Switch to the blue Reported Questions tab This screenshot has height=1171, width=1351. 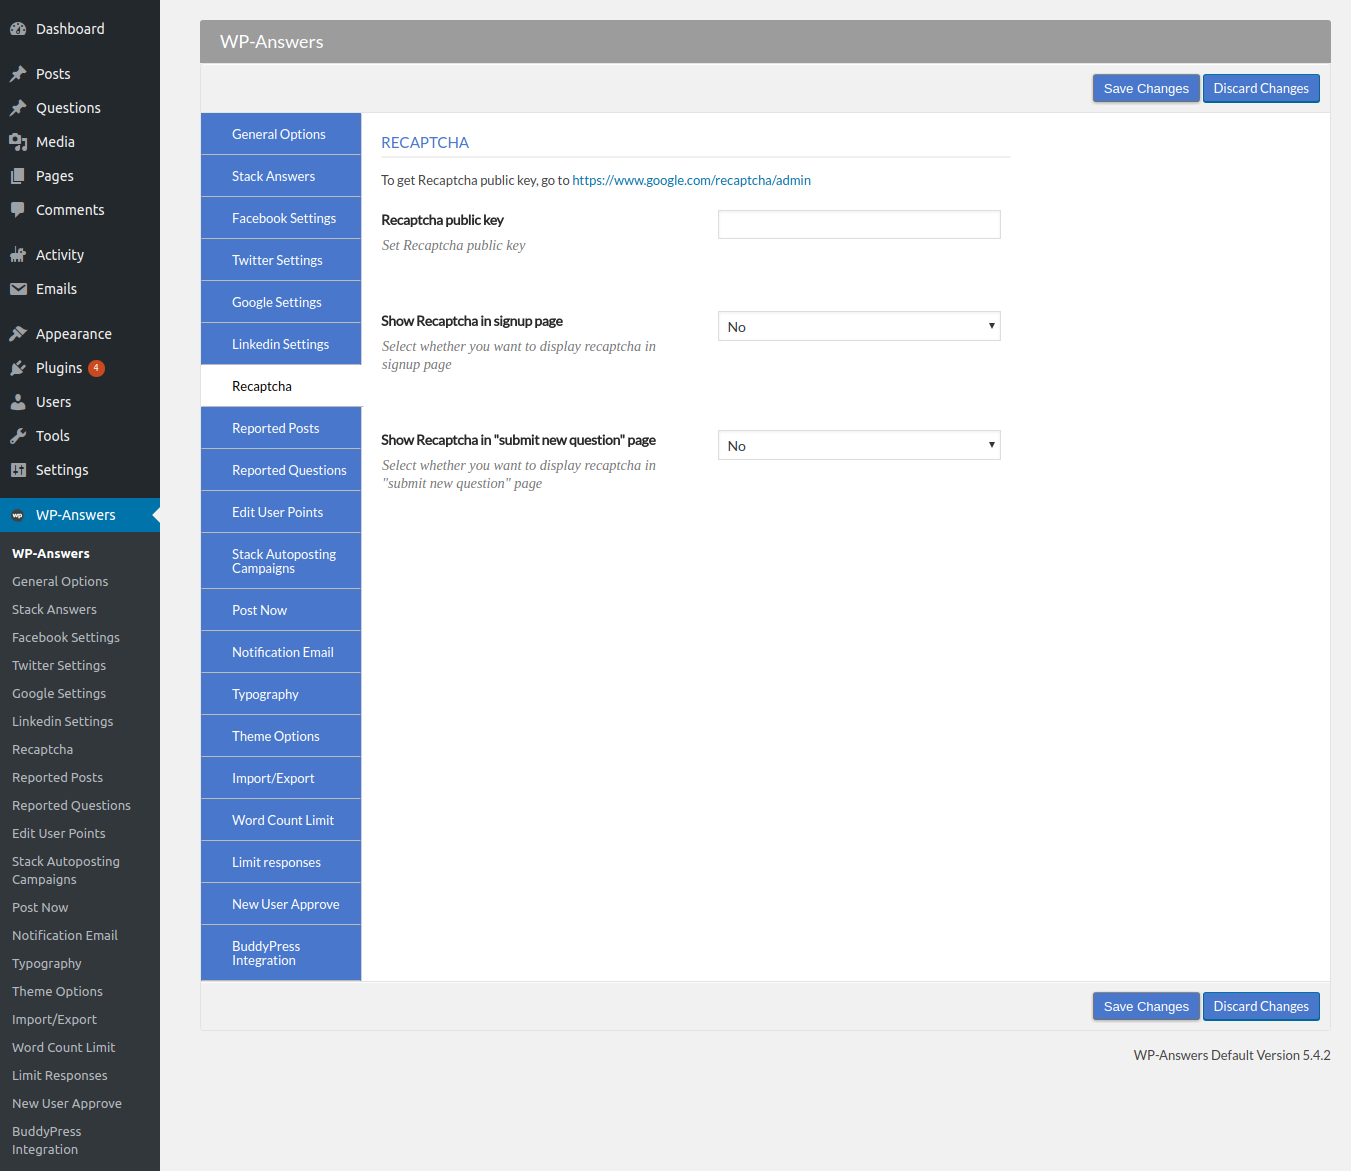tap(281, 470)
